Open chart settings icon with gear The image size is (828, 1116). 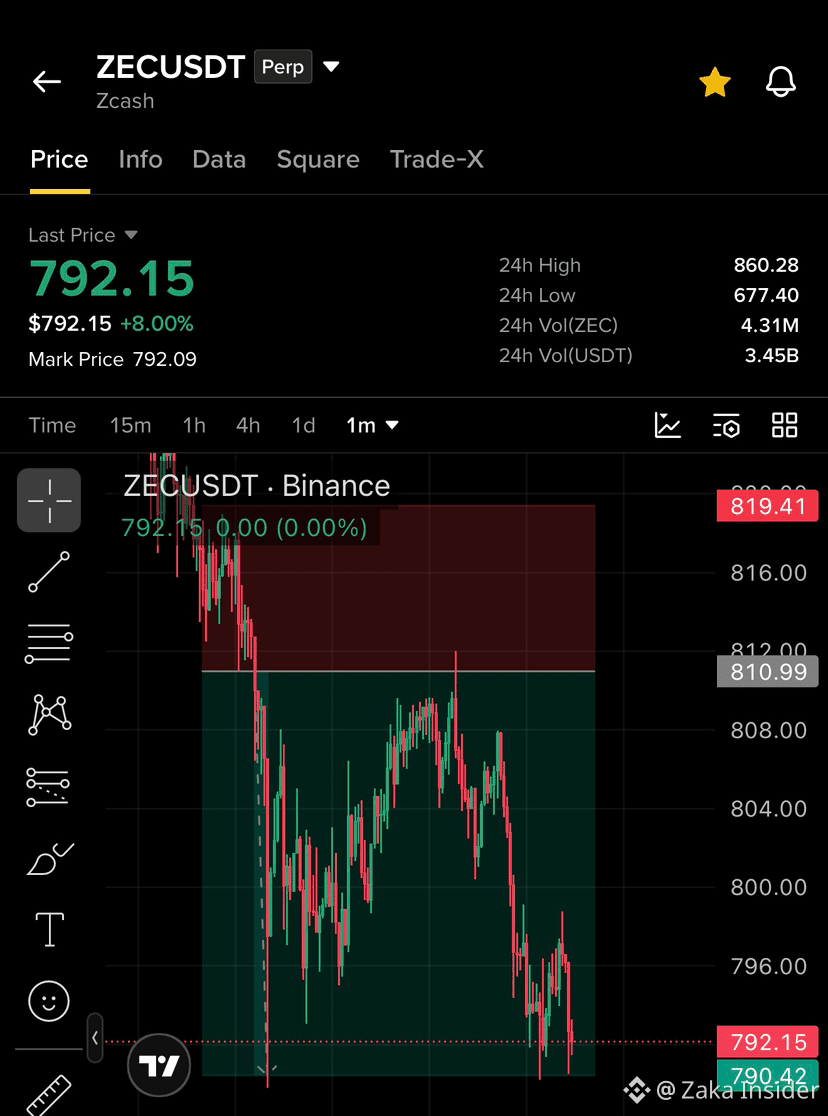[x=726, y=425]
